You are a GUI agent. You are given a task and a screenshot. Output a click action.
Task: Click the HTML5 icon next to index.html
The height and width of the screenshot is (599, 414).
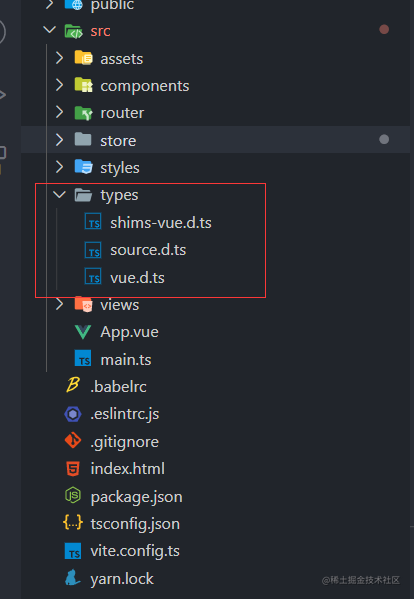[x=73, y=469]
